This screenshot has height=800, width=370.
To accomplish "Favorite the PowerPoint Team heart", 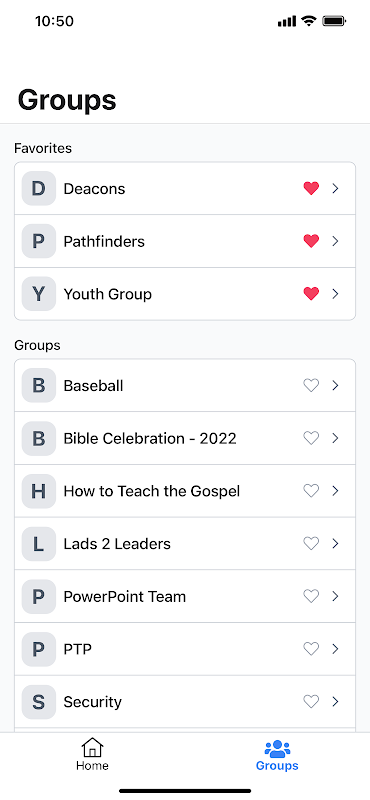I will click(x=311, y=596).
